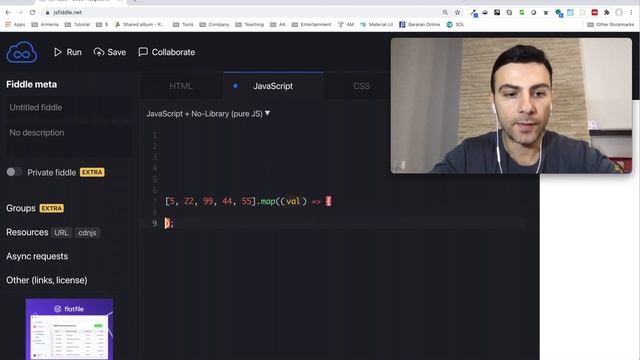
Task: Click the URL tag in Resources
Action: 61,233
